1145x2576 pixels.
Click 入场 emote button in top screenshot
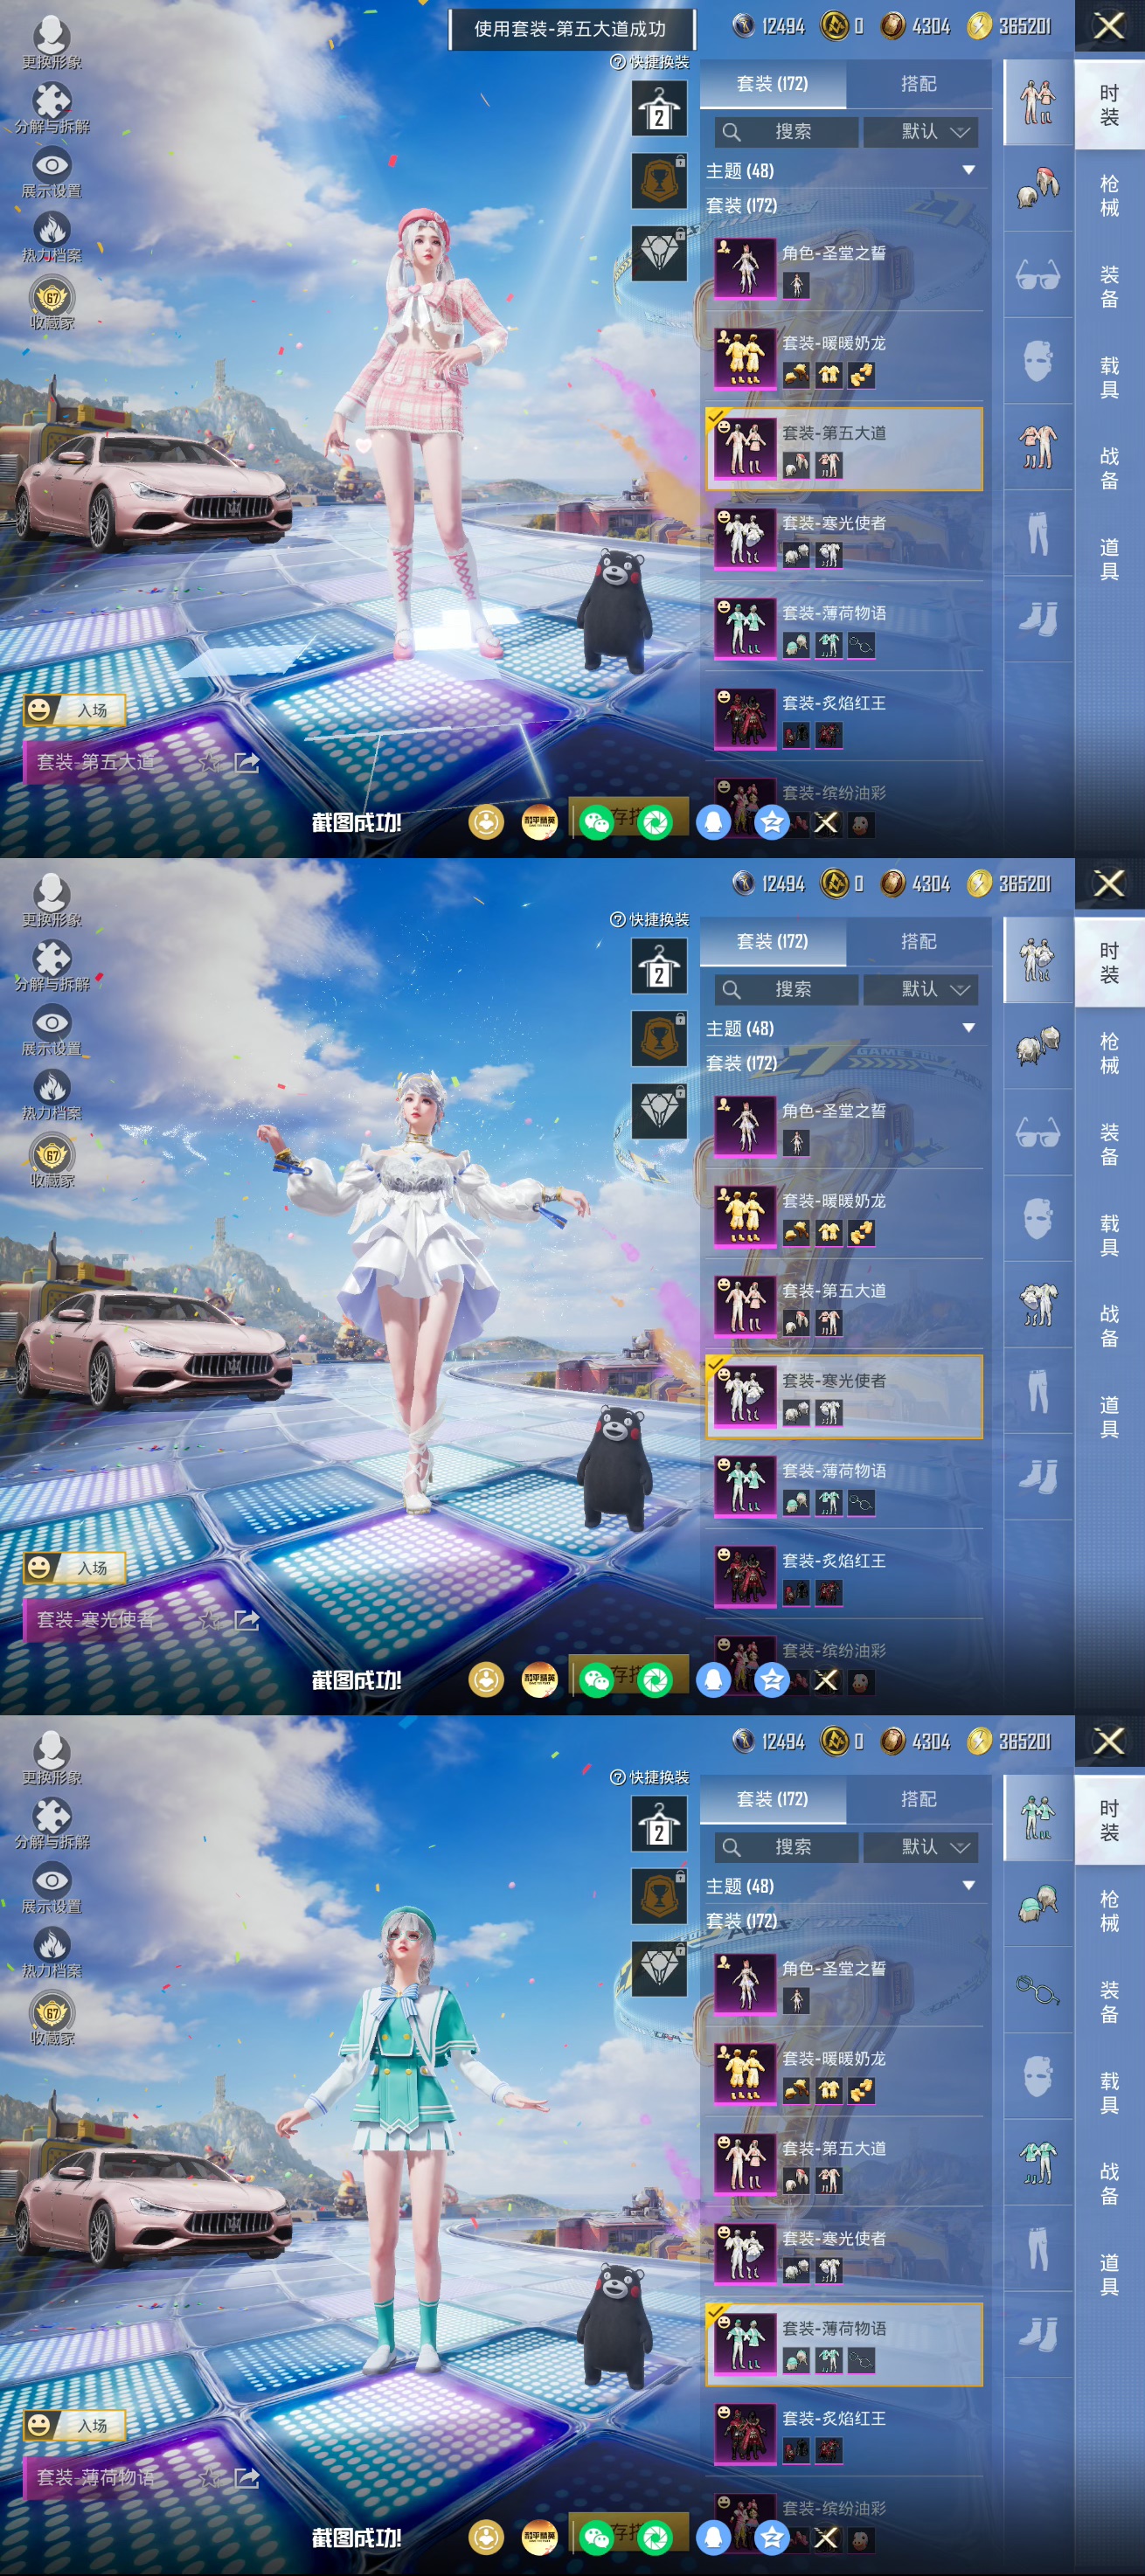tap(75, 710)
